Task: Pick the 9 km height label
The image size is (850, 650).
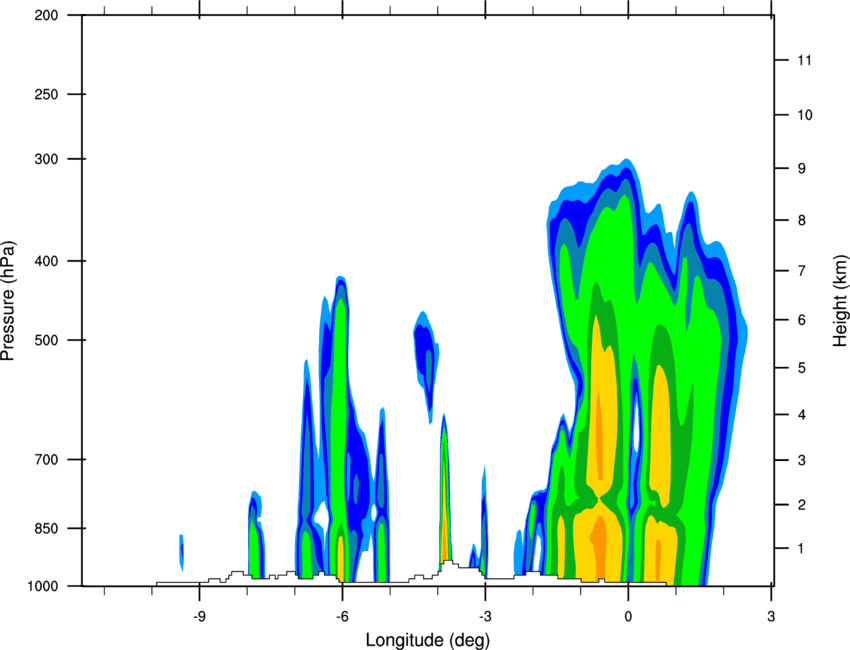Action: coord(801,168)
